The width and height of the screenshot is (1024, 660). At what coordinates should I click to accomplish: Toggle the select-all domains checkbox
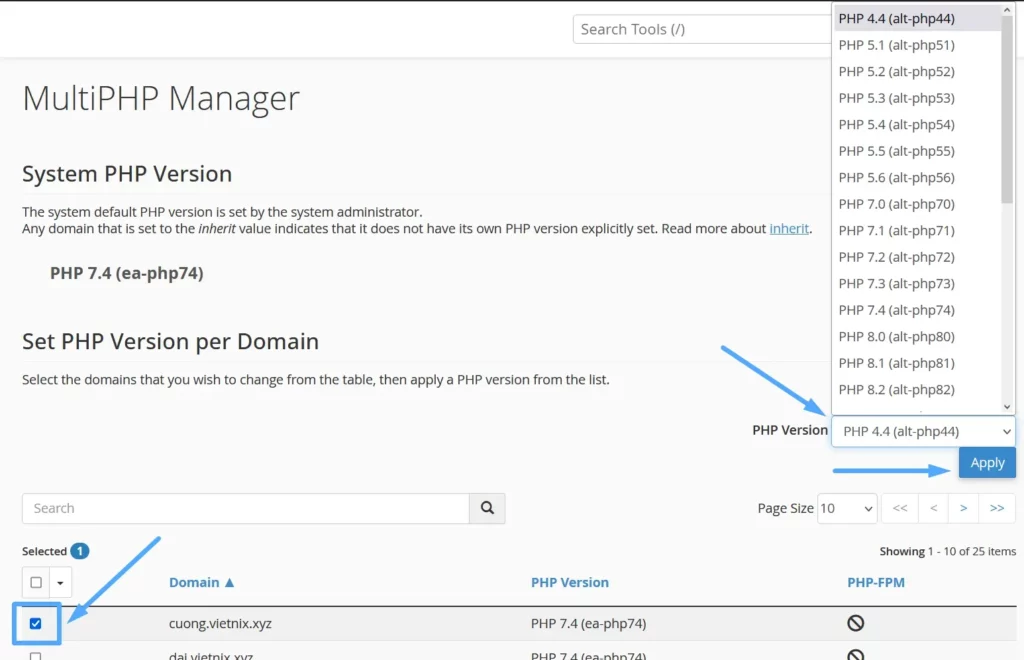point(36,582)
